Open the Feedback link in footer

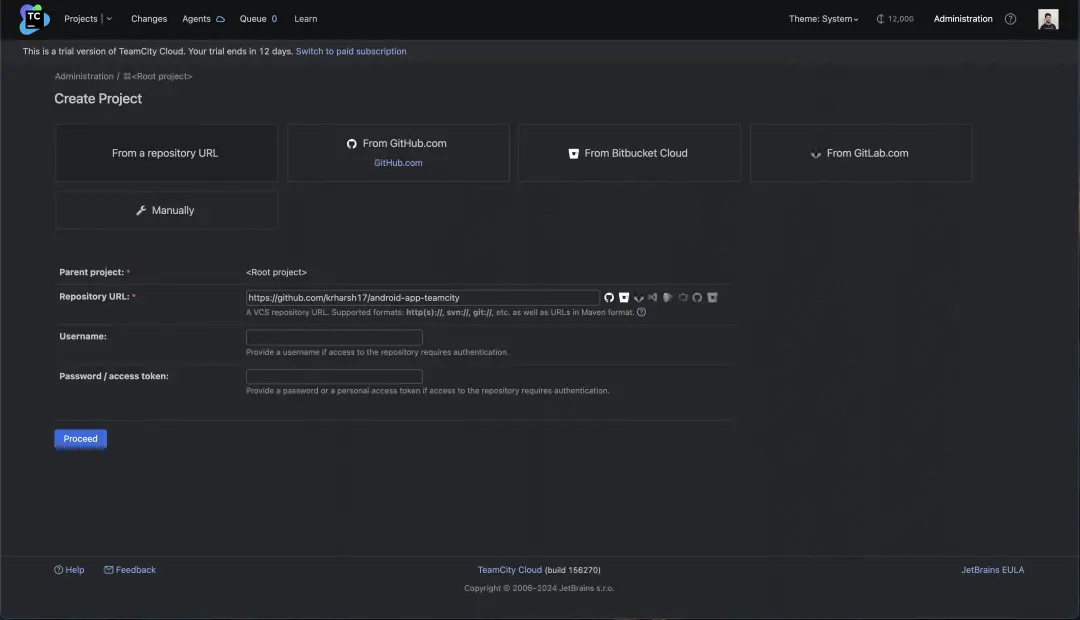point(136,570)
